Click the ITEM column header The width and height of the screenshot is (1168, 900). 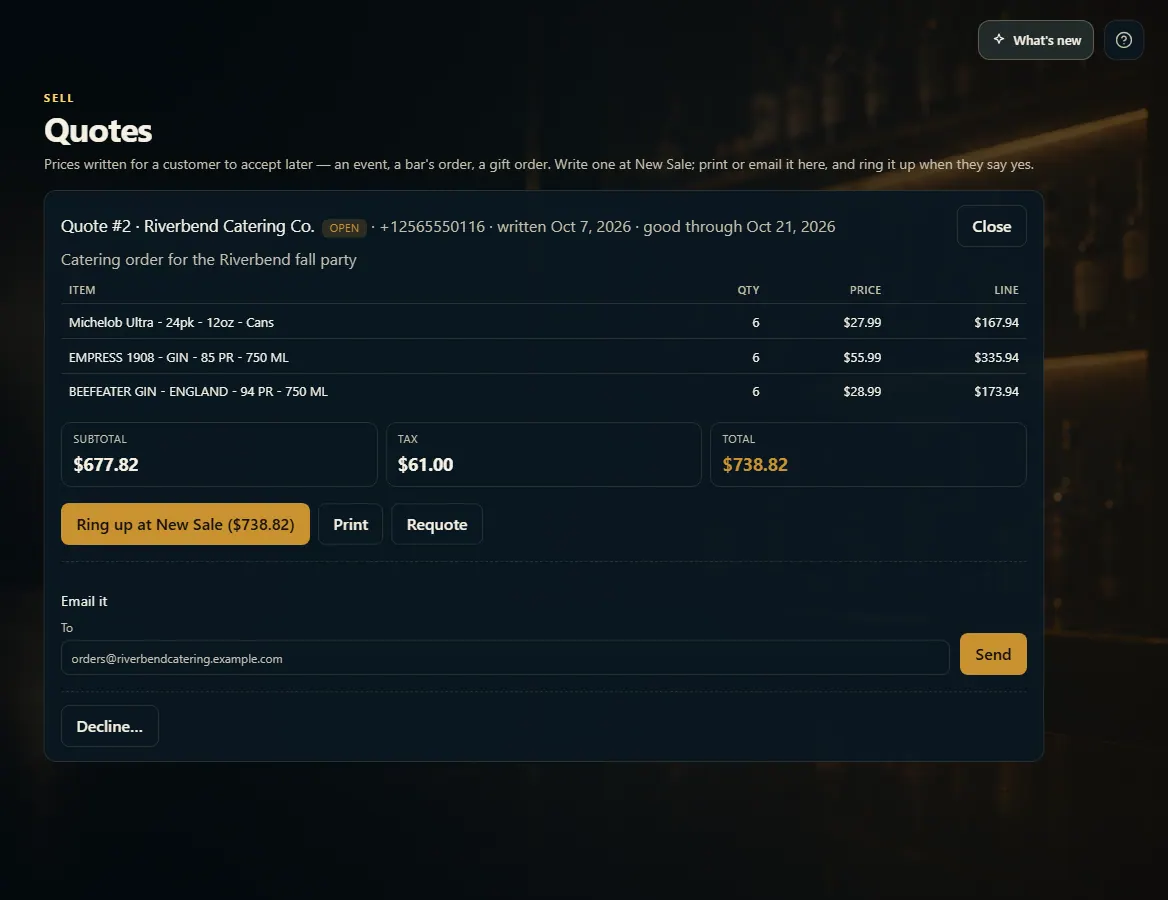click(82, 290)
